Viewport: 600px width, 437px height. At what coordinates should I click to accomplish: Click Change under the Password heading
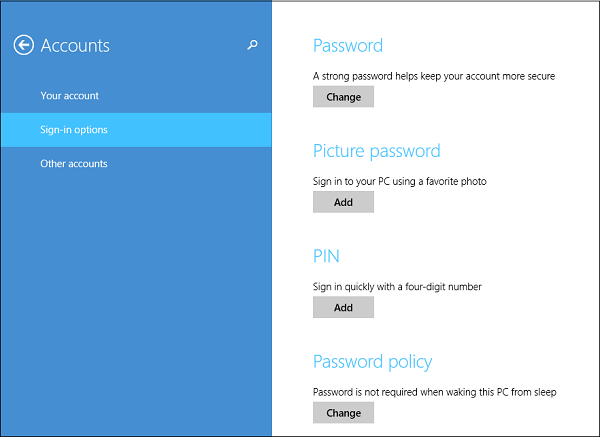point(343,97)
